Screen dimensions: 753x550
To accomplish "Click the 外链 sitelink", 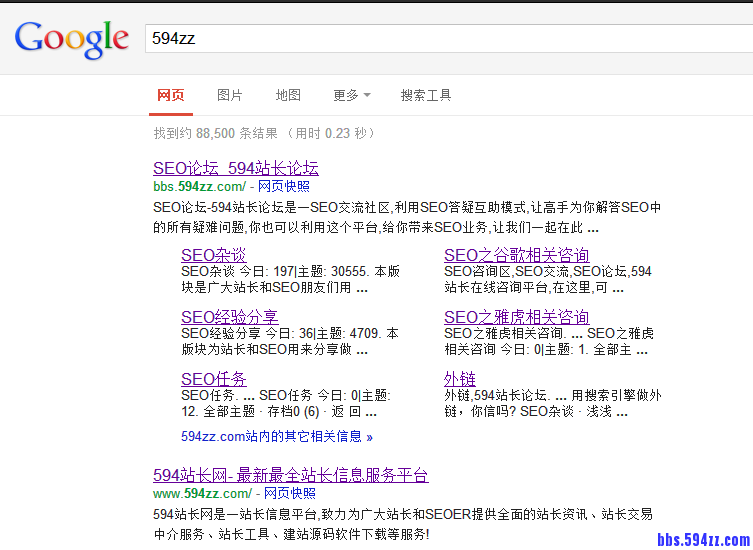I will click(460, 379).
